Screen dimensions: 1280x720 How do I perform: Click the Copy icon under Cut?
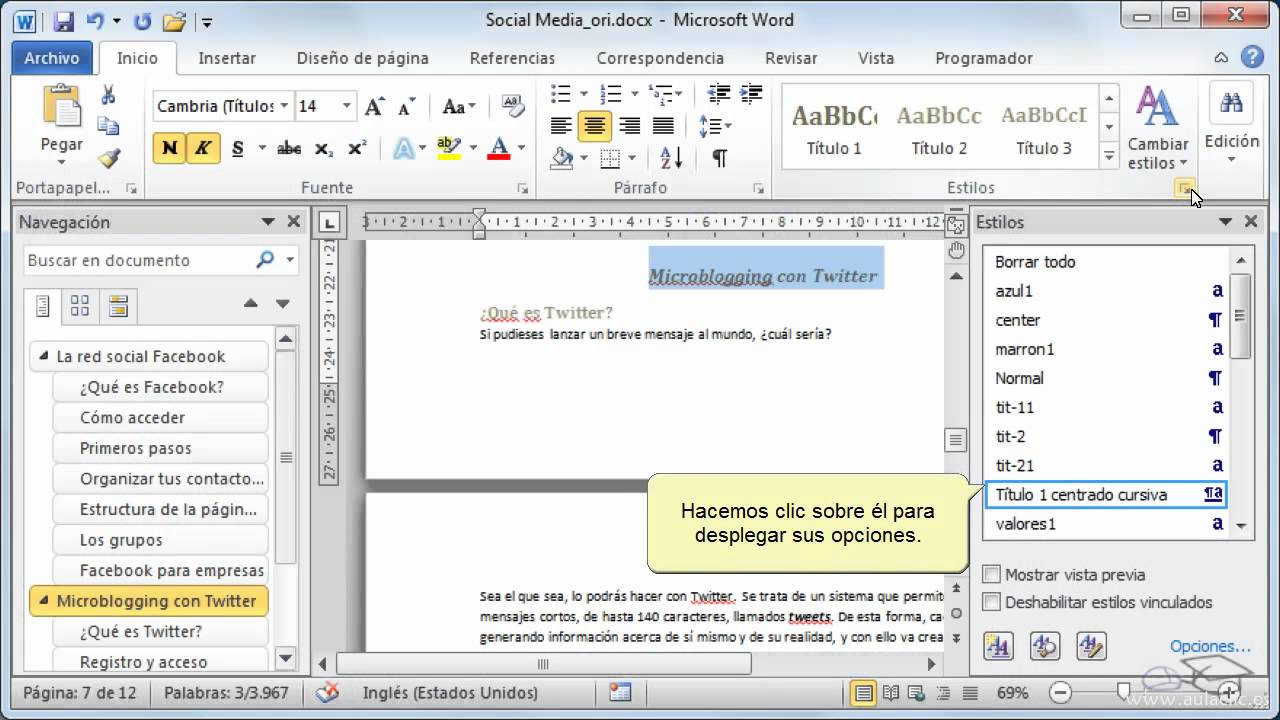(108, 126)
